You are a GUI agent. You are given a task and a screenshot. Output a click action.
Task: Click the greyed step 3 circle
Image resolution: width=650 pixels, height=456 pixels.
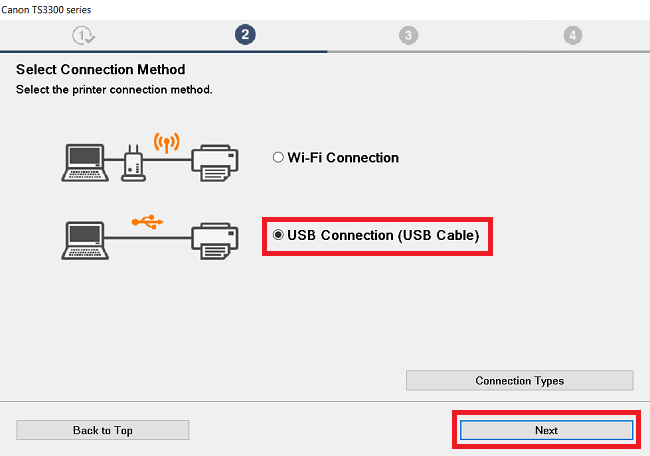pyautogui.click(x=408, y=35)
